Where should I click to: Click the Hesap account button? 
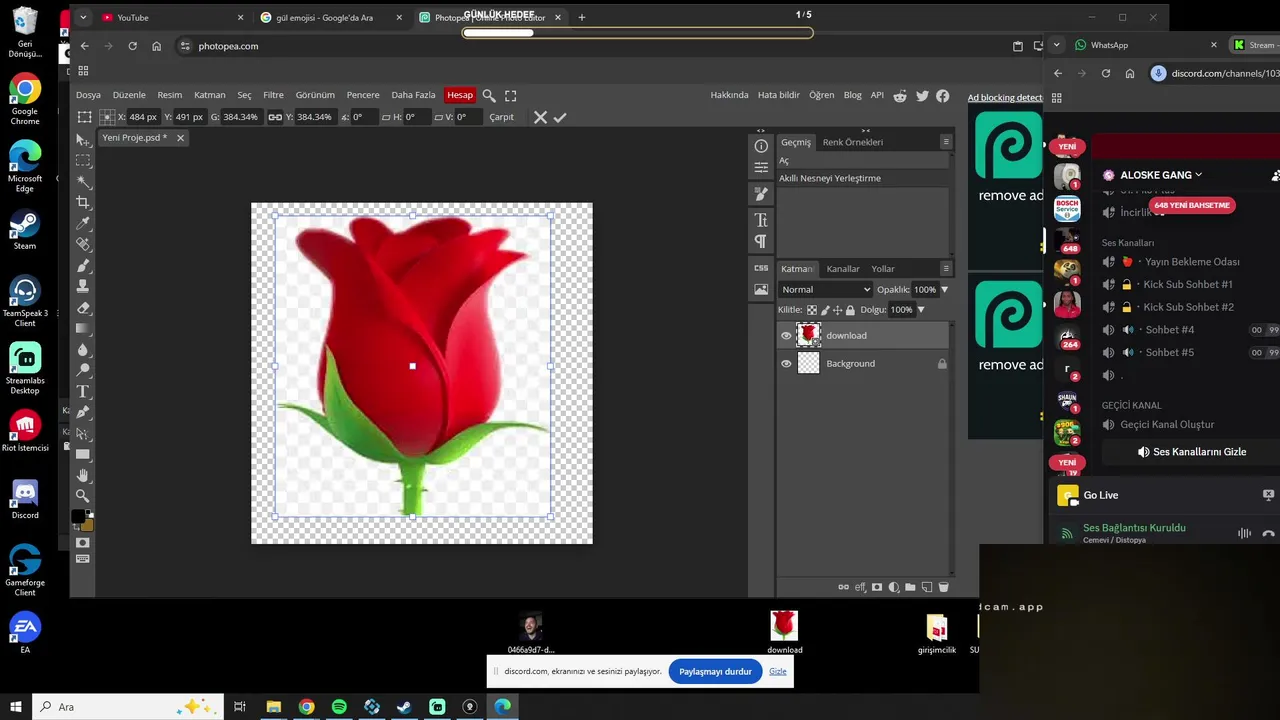(x=460, y=95)
